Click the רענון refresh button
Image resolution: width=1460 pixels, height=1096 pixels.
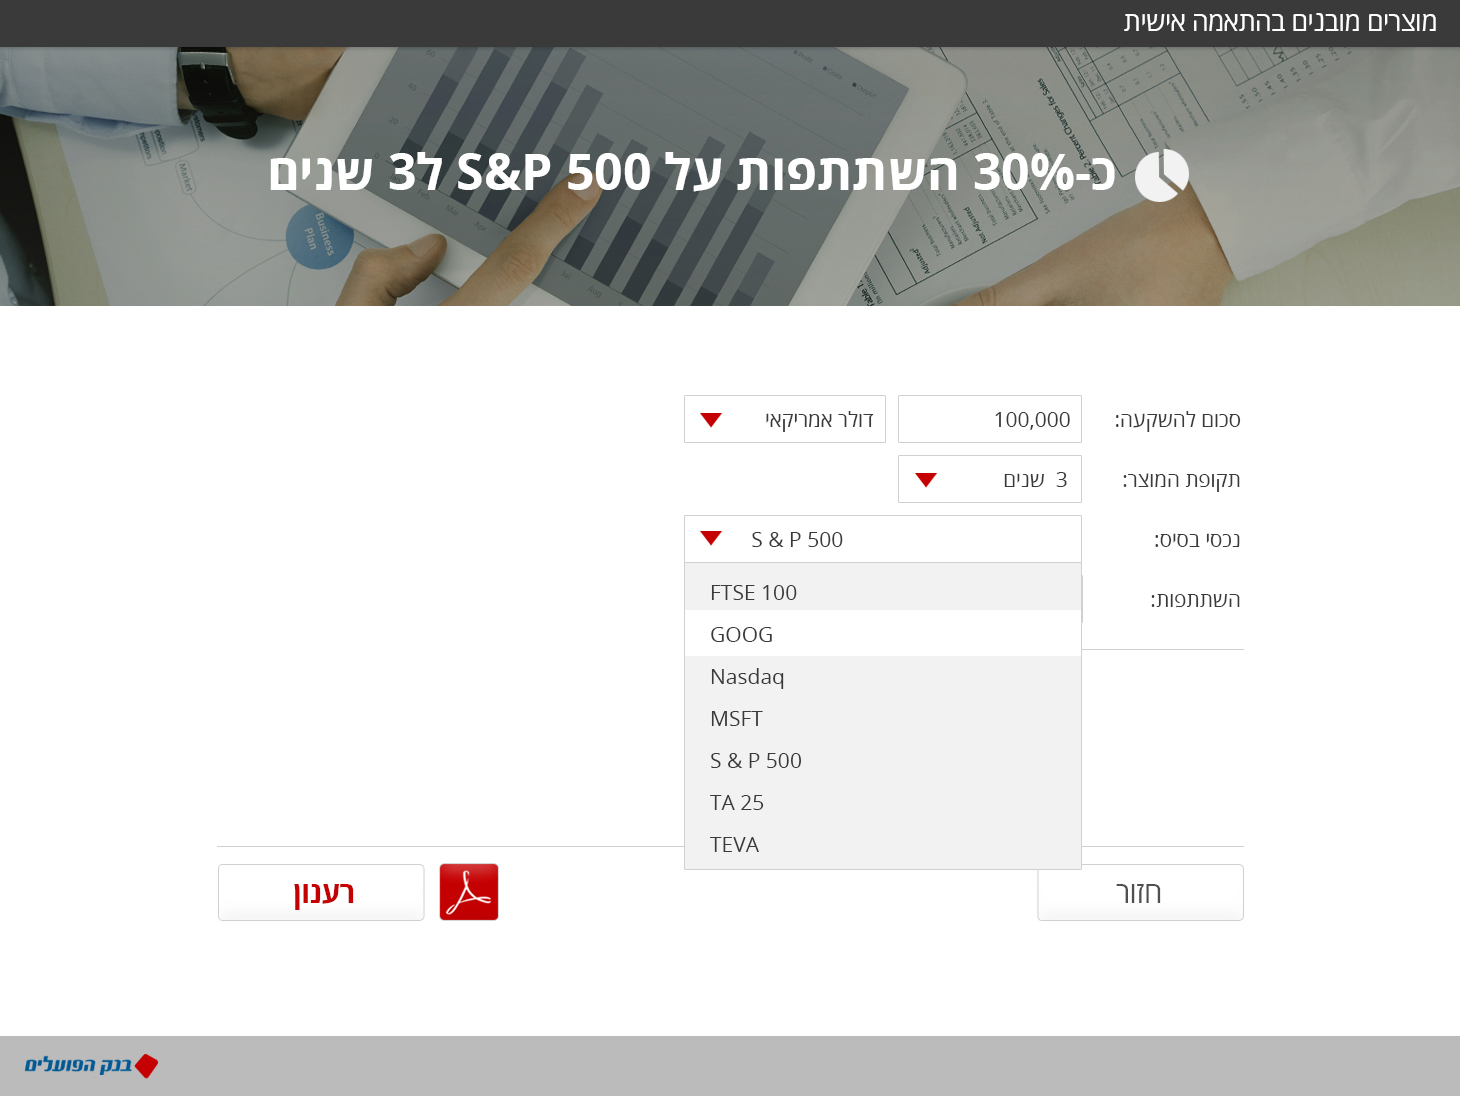[x=321, y=892]
